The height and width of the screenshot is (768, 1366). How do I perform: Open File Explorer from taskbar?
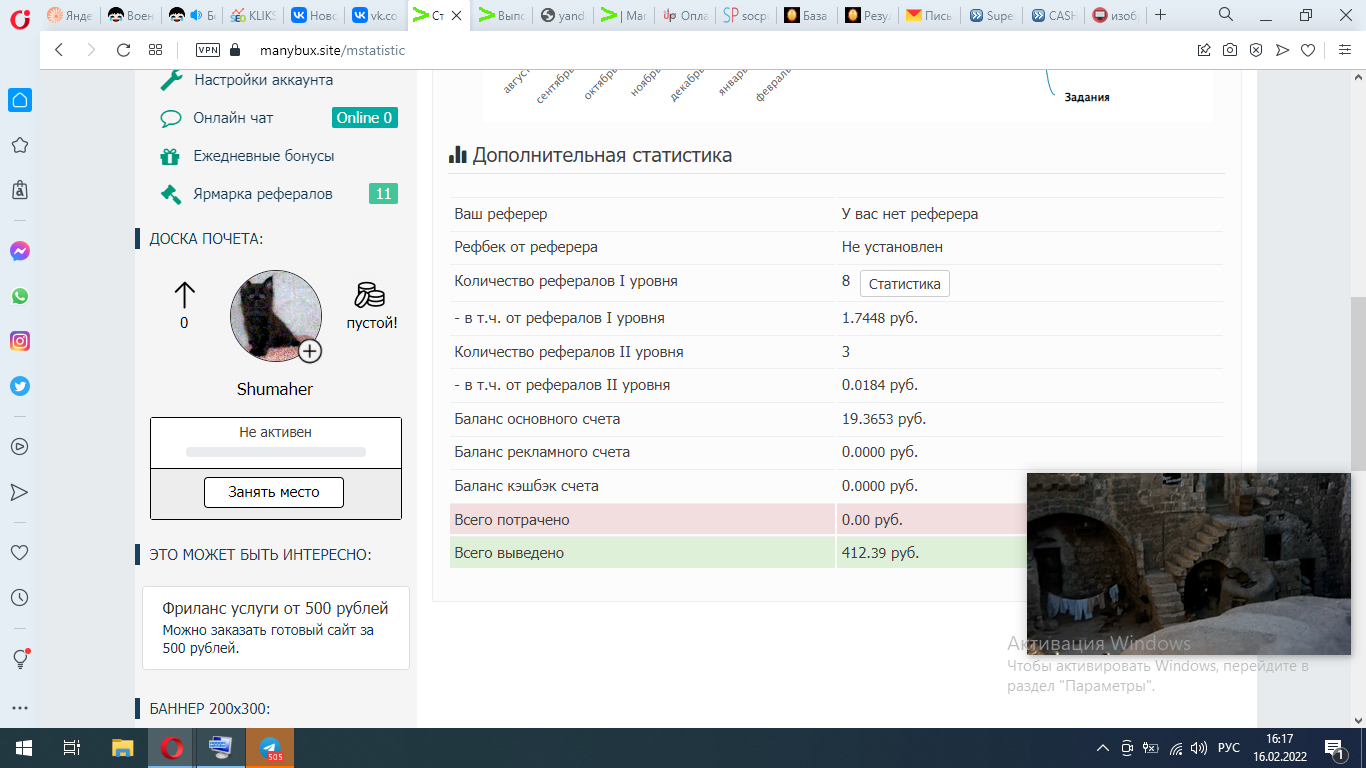pos(122,748)
